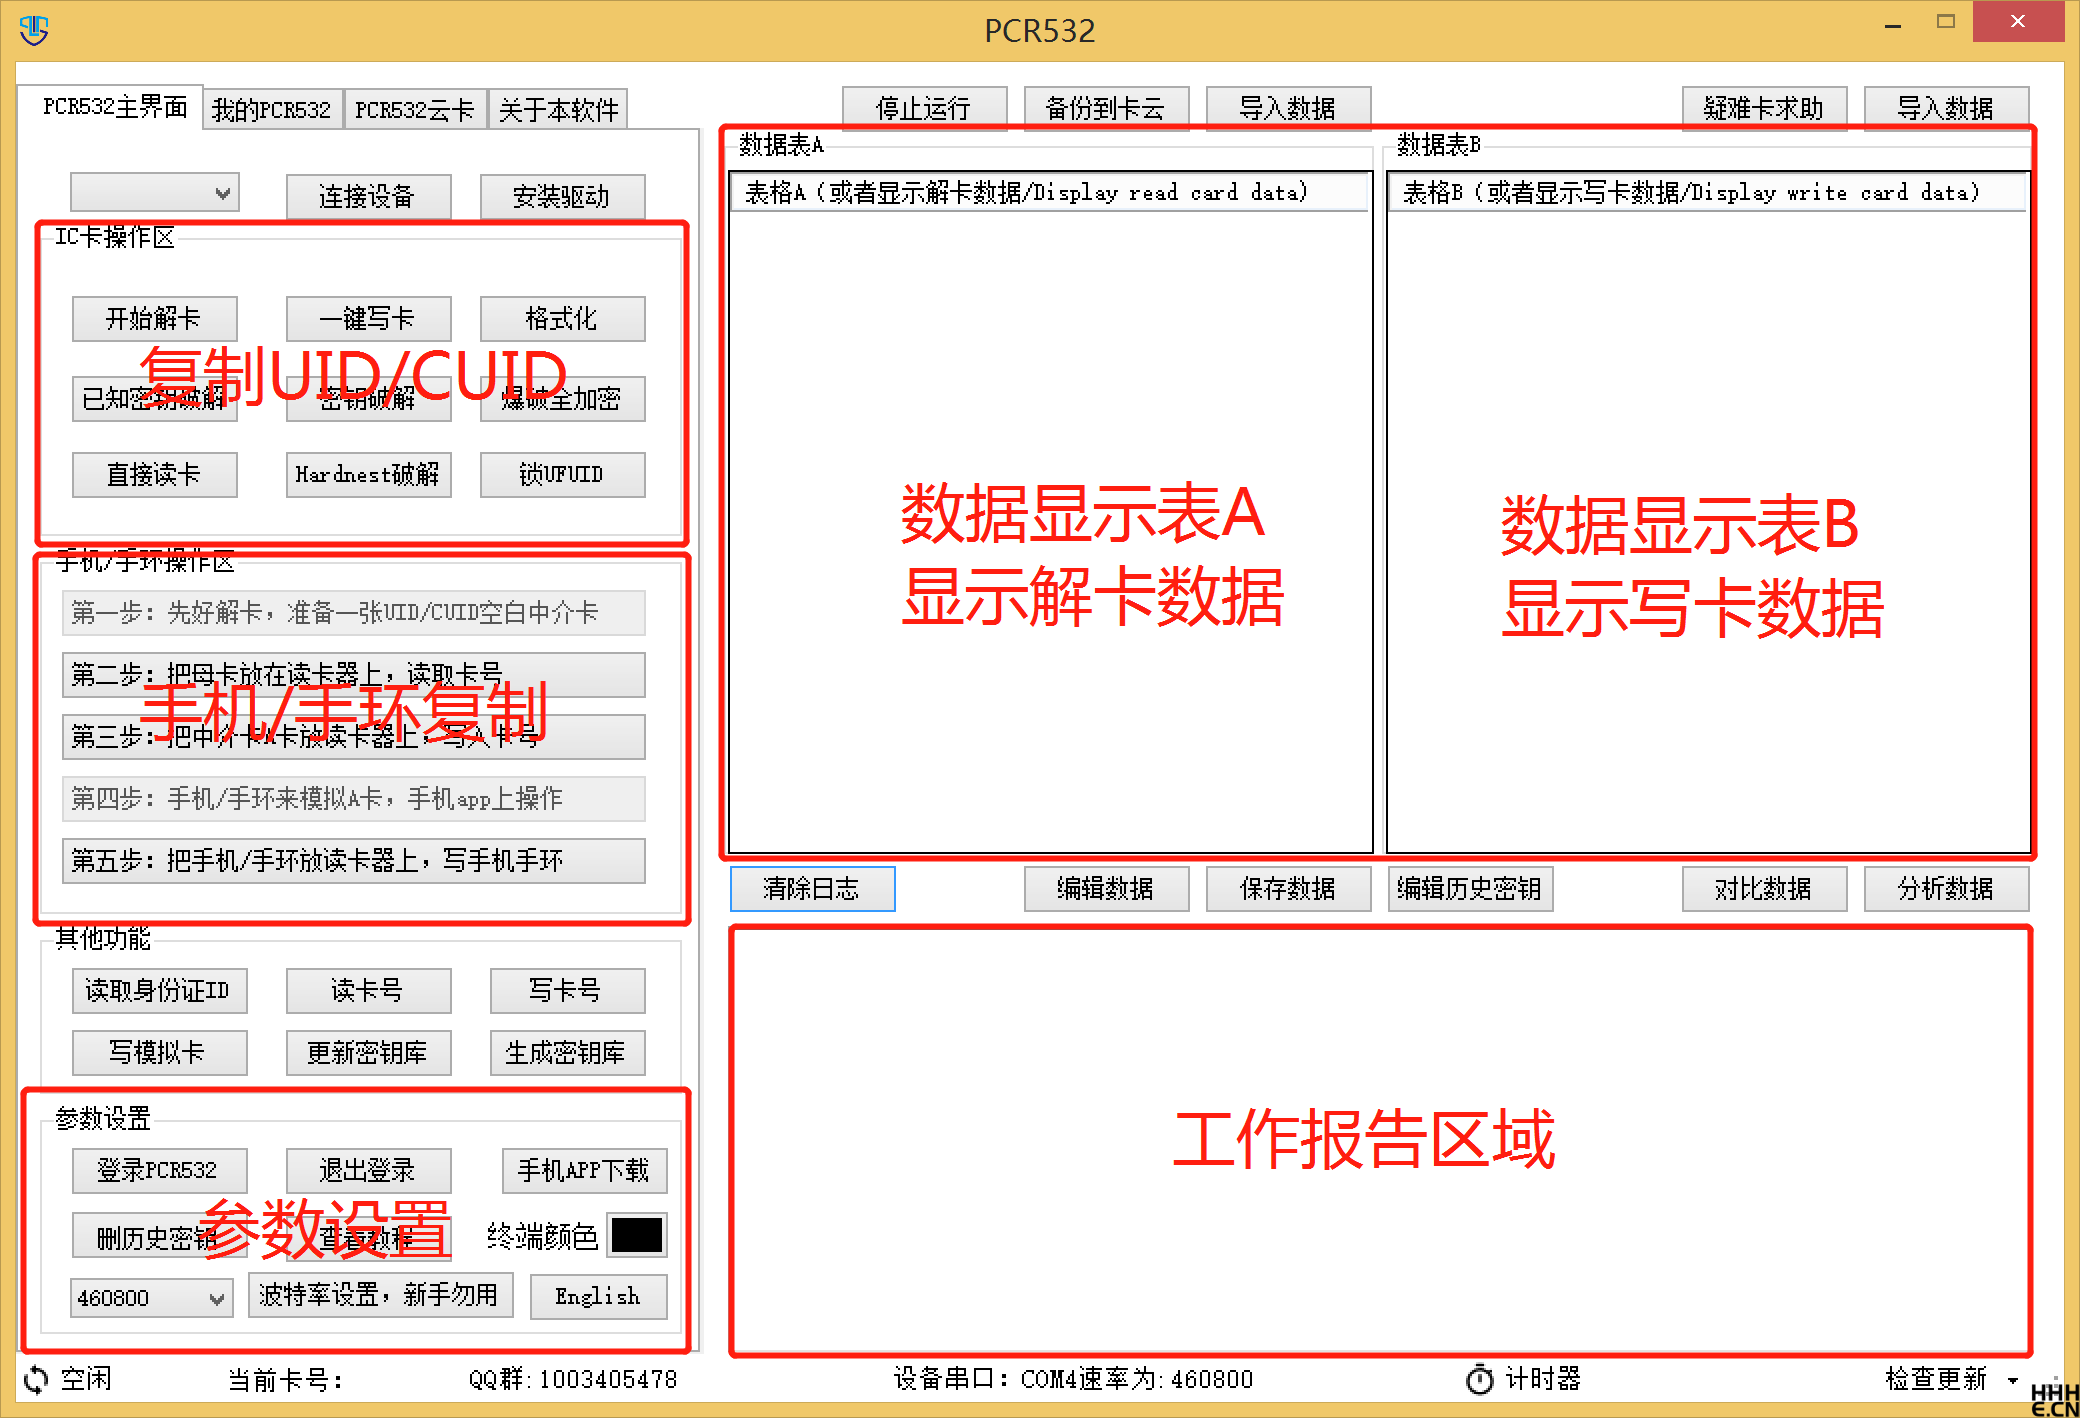Start card decryption with 开始解卡
The width and height of the screenshot is (2080, 1418).
click(x=153, y=318)
